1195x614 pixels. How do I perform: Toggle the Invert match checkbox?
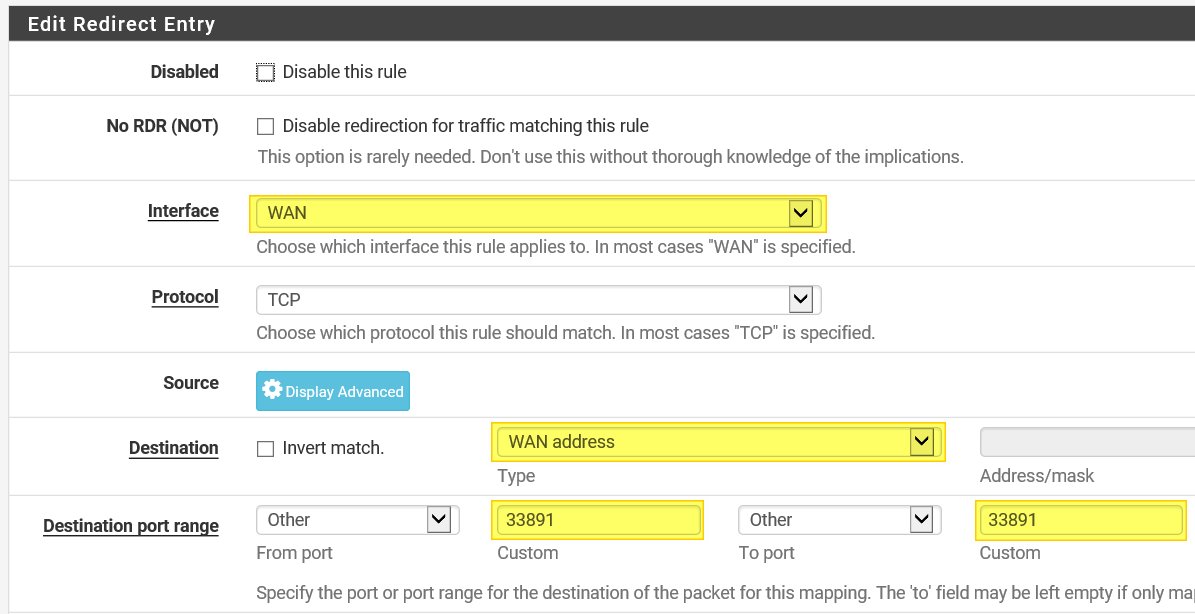[x=266, y=449]
